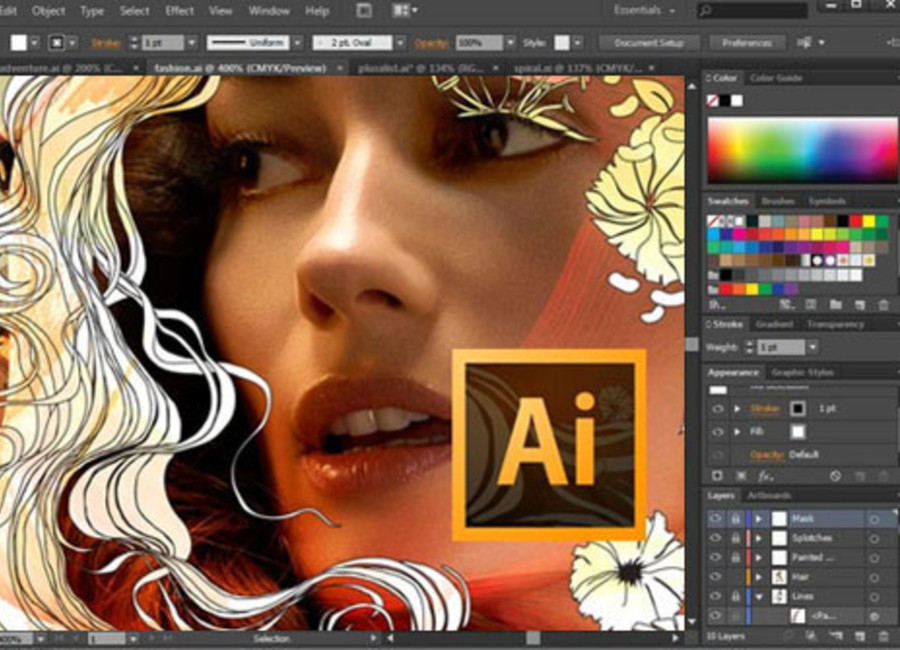Open the Color Guide panel tab
This screenshot has width=900, height=650.
pyautogui.click(x=775, y=78)
